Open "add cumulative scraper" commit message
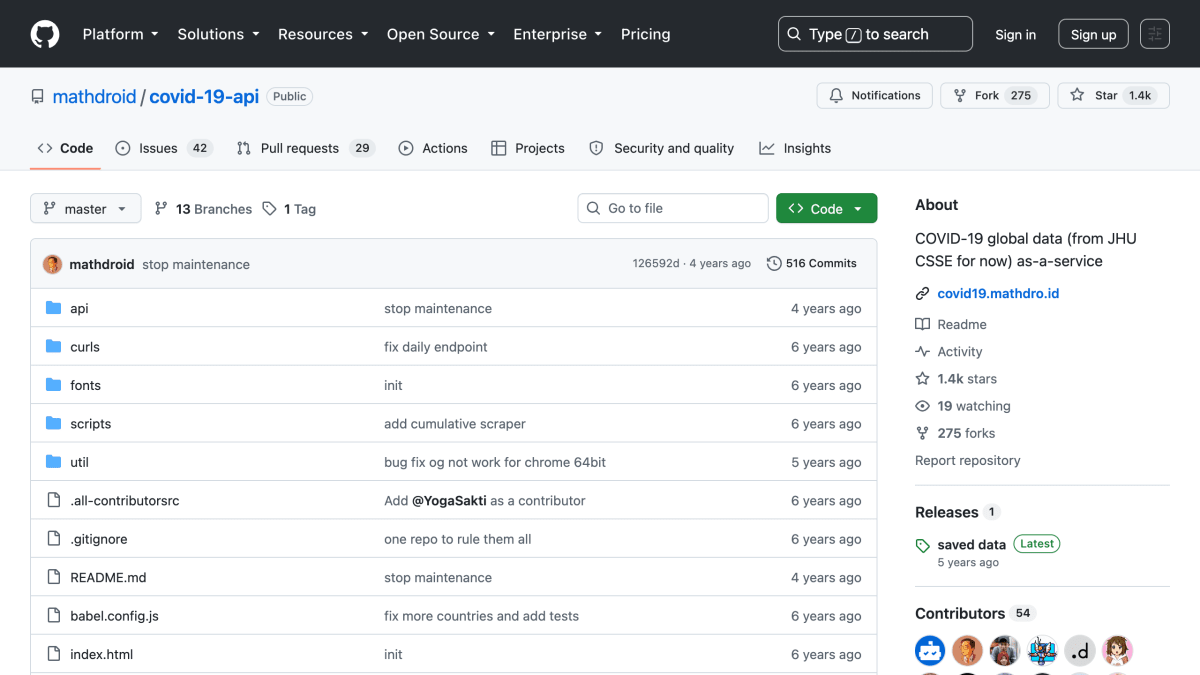1200x675 pixels. coord(455,424)
